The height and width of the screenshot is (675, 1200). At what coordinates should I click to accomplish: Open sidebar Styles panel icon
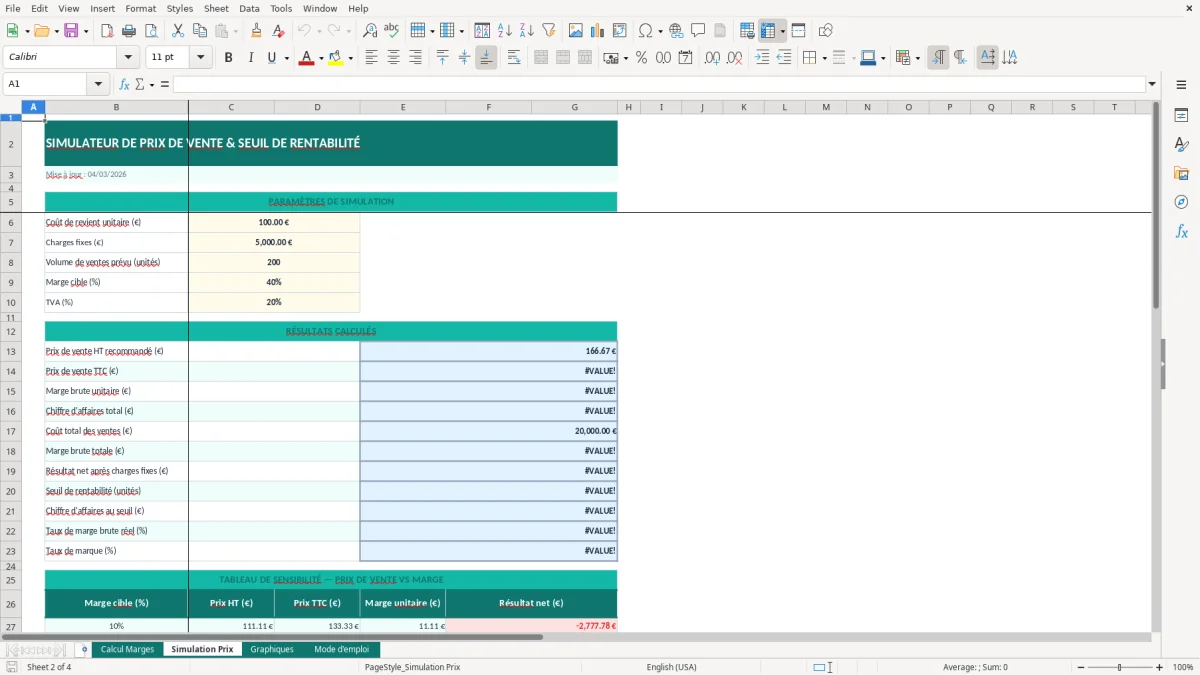tap(1181, 144)
